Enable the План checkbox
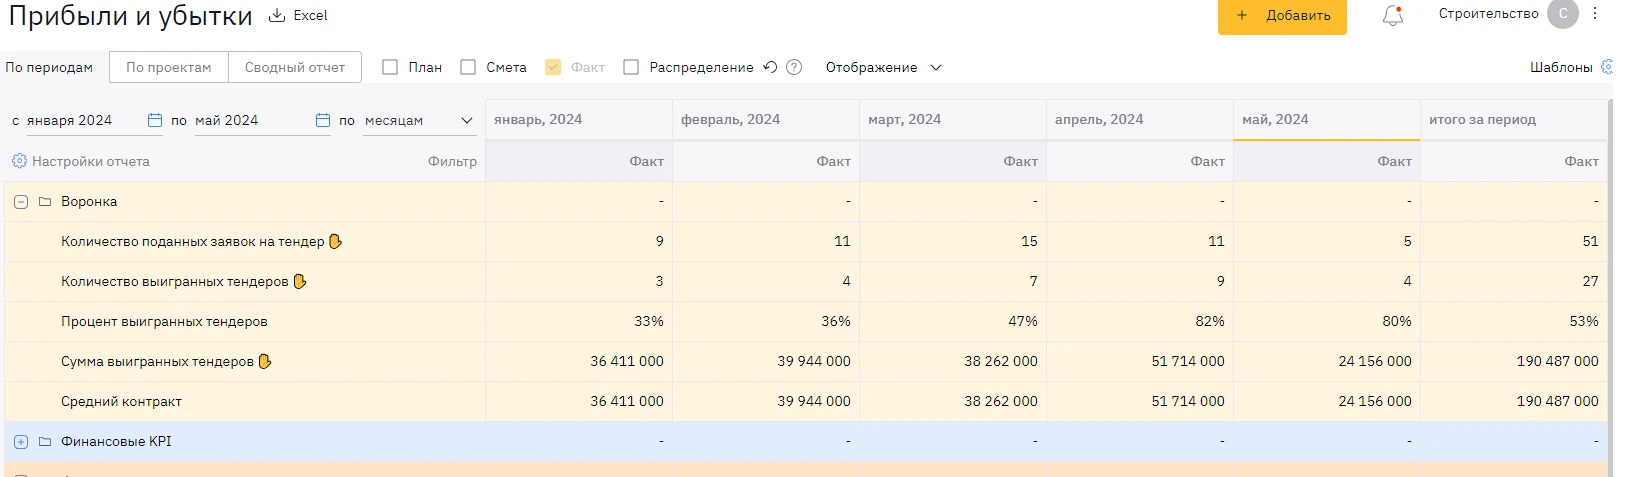Image resolution: width=1631 pixels, height=477 pixels. click(x=390, y=67)
